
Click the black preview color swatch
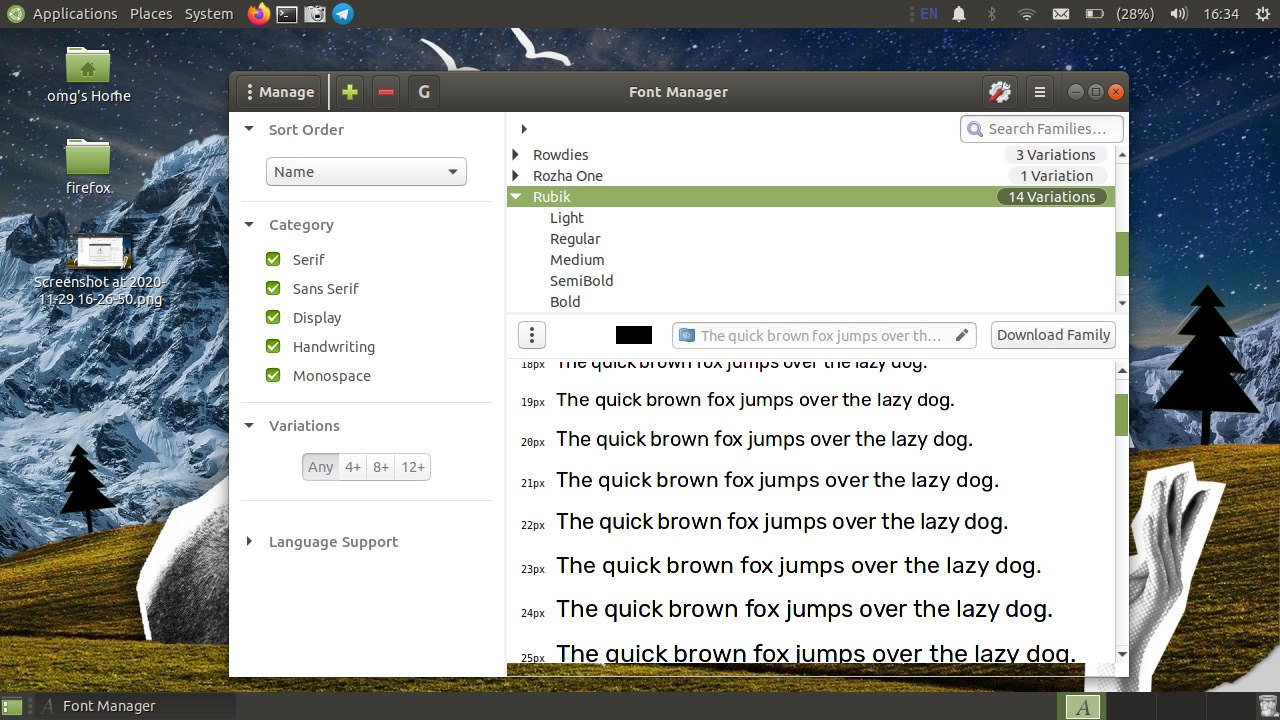click(634, 335)
